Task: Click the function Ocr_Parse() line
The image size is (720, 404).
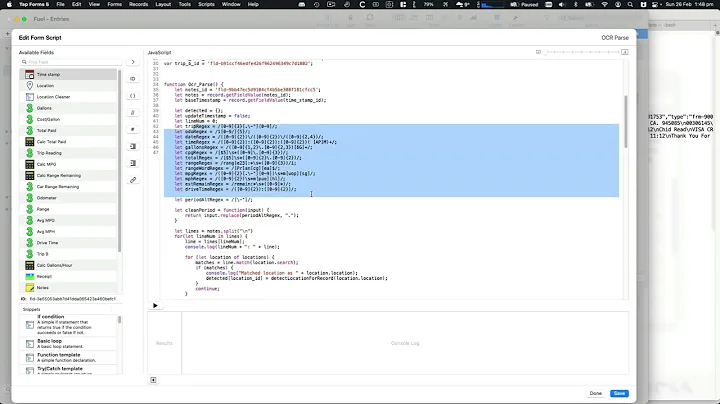Action: coord(194,84)
